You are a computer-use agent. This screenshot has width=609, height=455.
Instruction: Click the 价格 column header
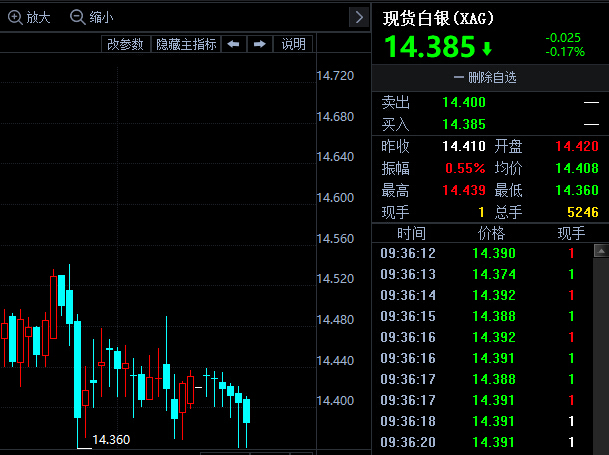[491, 234]
